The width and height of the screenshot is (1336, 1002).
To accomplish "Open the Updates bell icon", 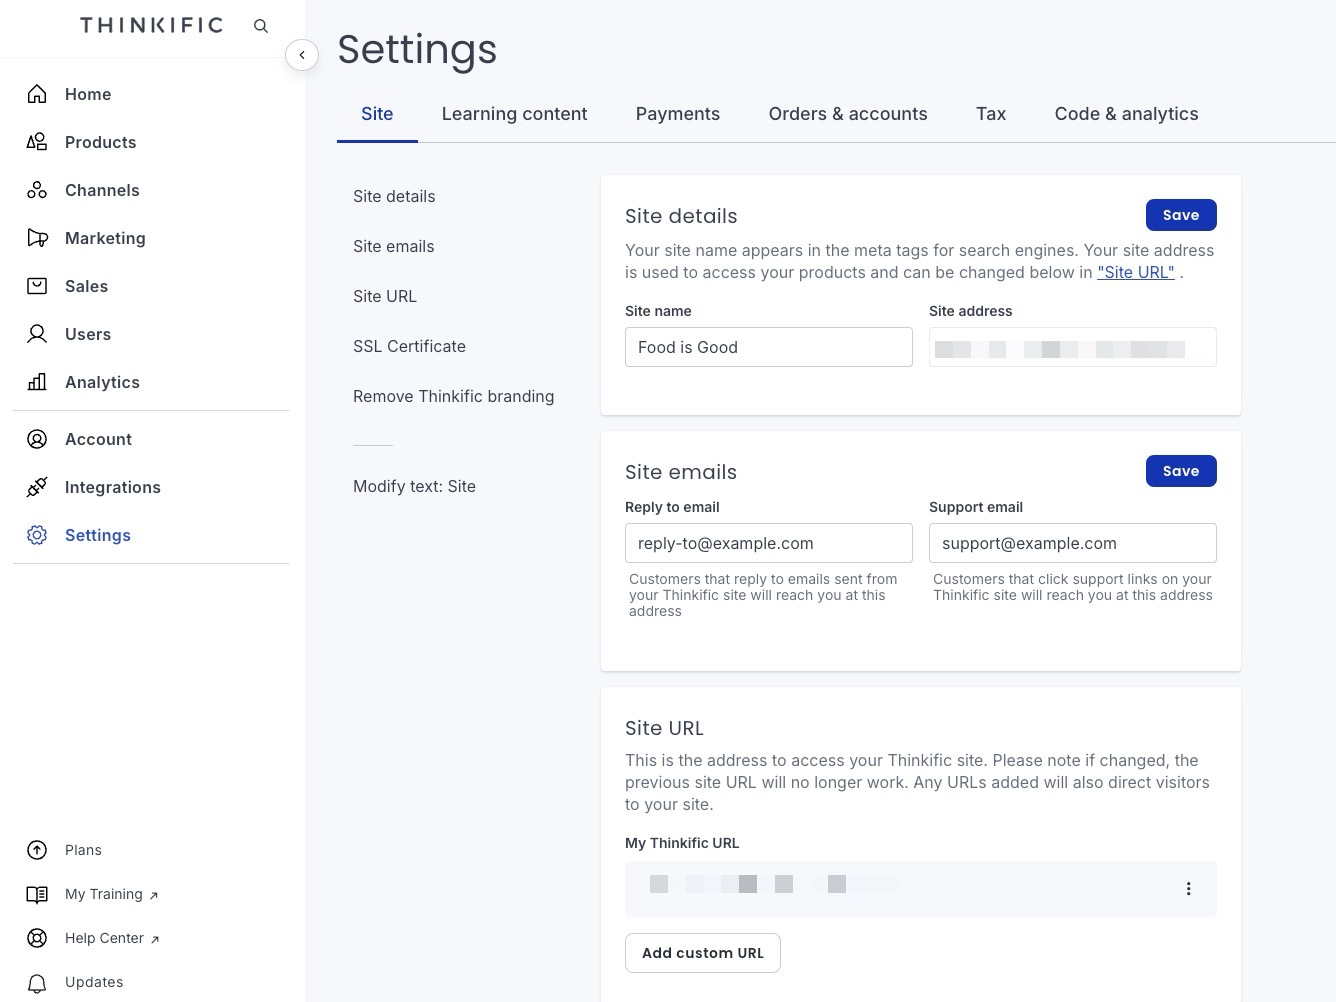I will click(37, 982).
